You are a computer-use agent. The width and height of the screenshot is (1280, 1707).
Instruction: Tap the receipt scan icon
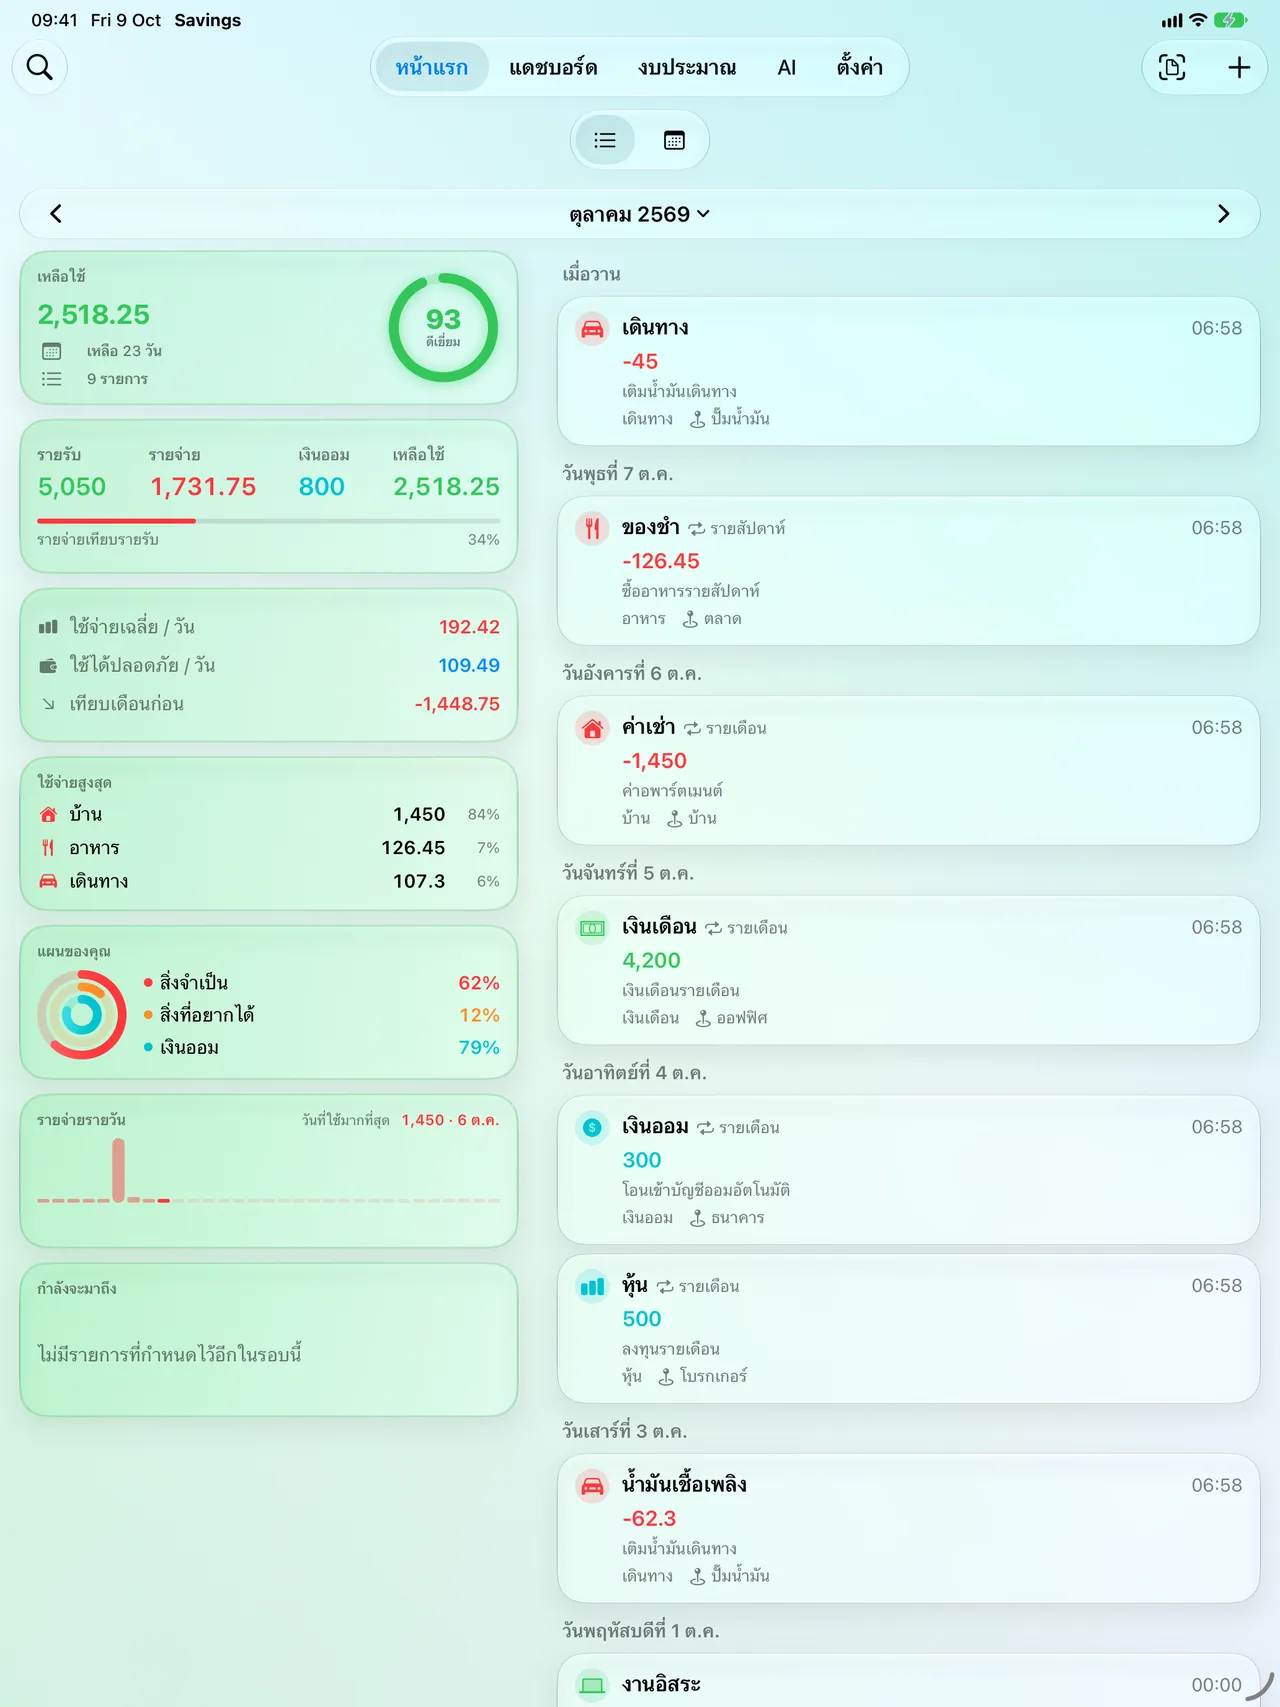[1172, 67]
